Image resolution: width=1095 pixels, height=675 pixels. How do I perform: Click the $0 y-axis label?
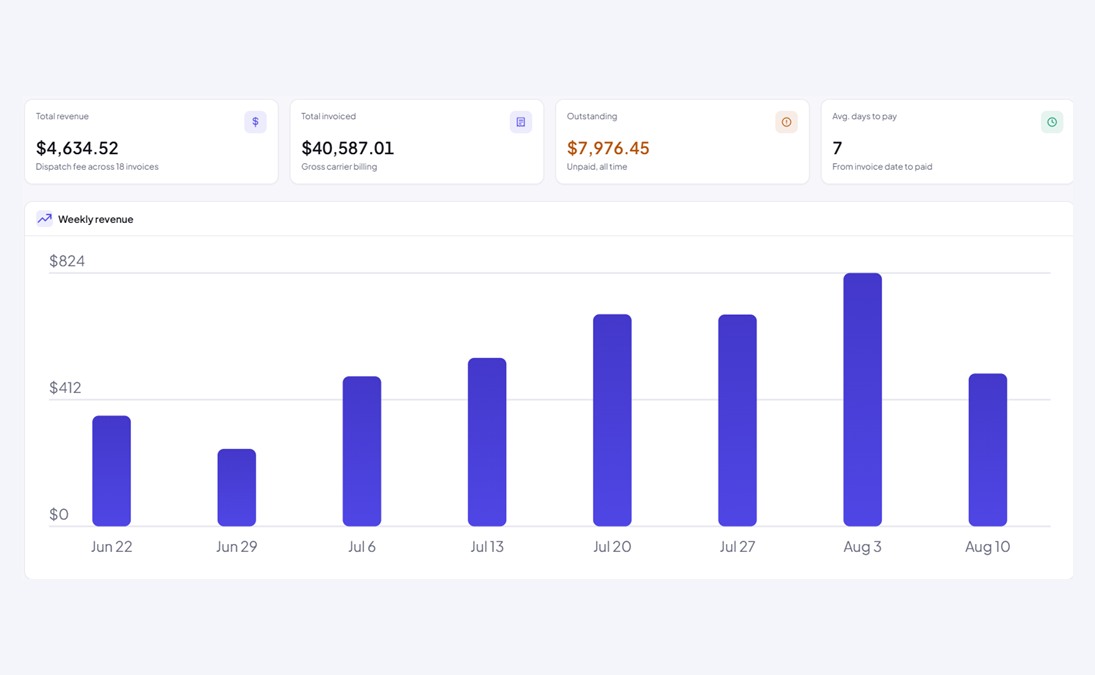59,514
